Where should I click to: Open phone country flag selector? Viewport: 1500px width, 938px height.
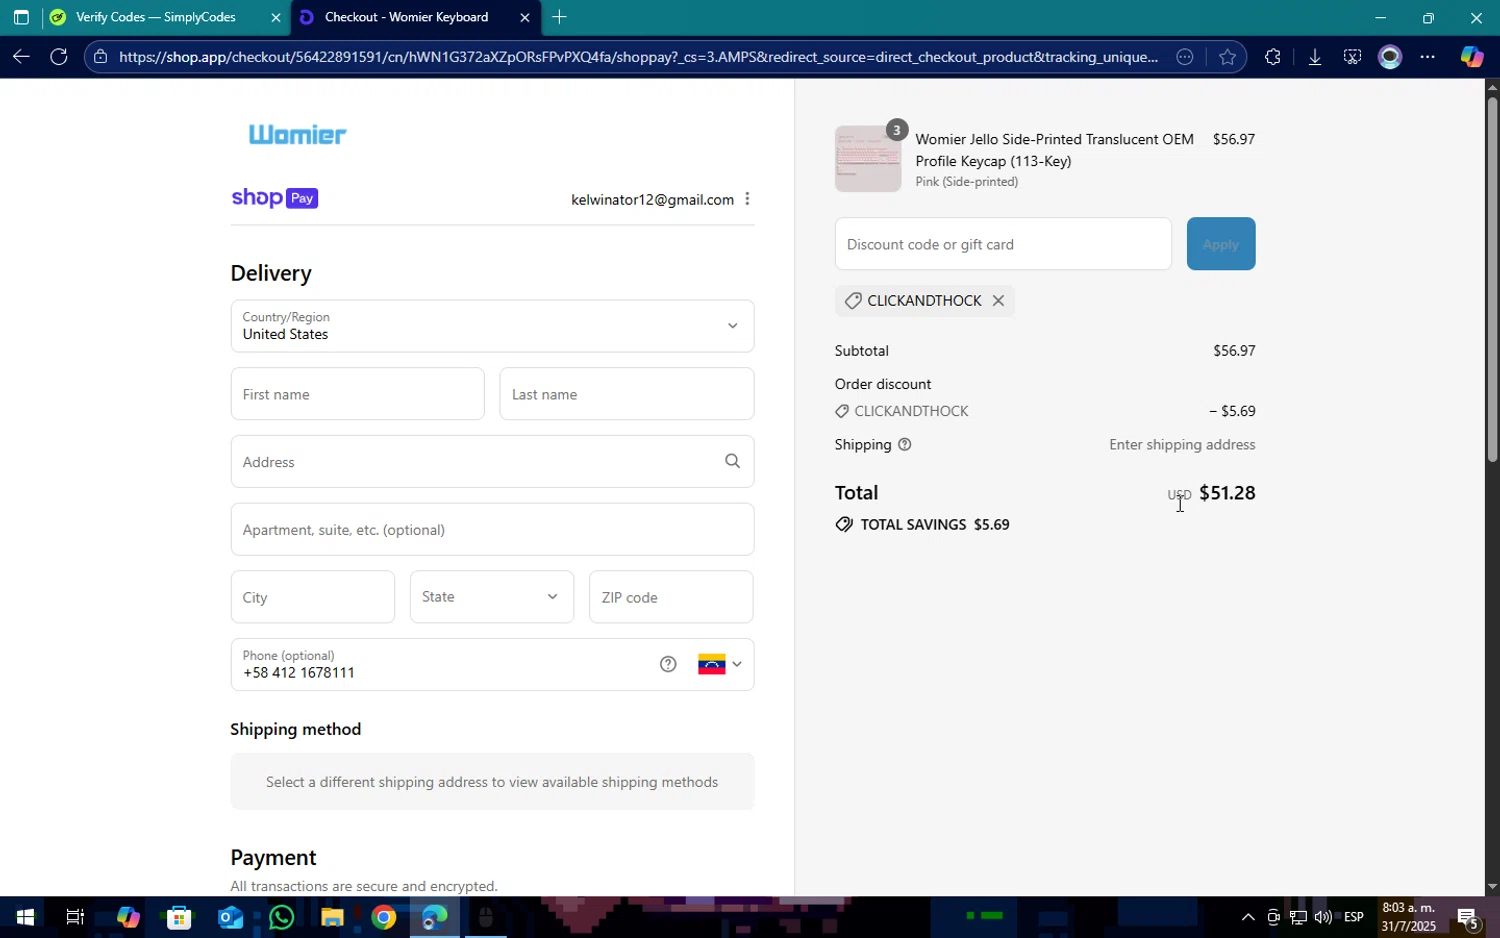[720, 664]
